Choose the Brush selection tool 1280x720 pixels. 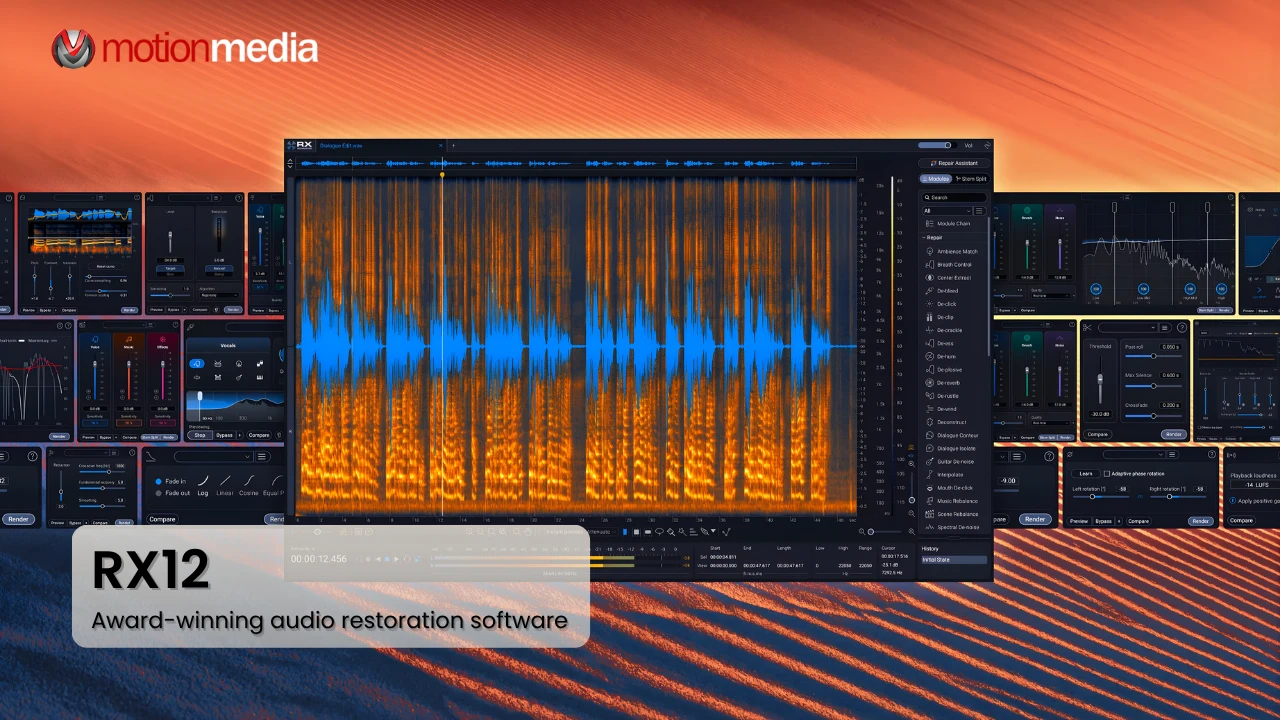click(x=671, y=532)
